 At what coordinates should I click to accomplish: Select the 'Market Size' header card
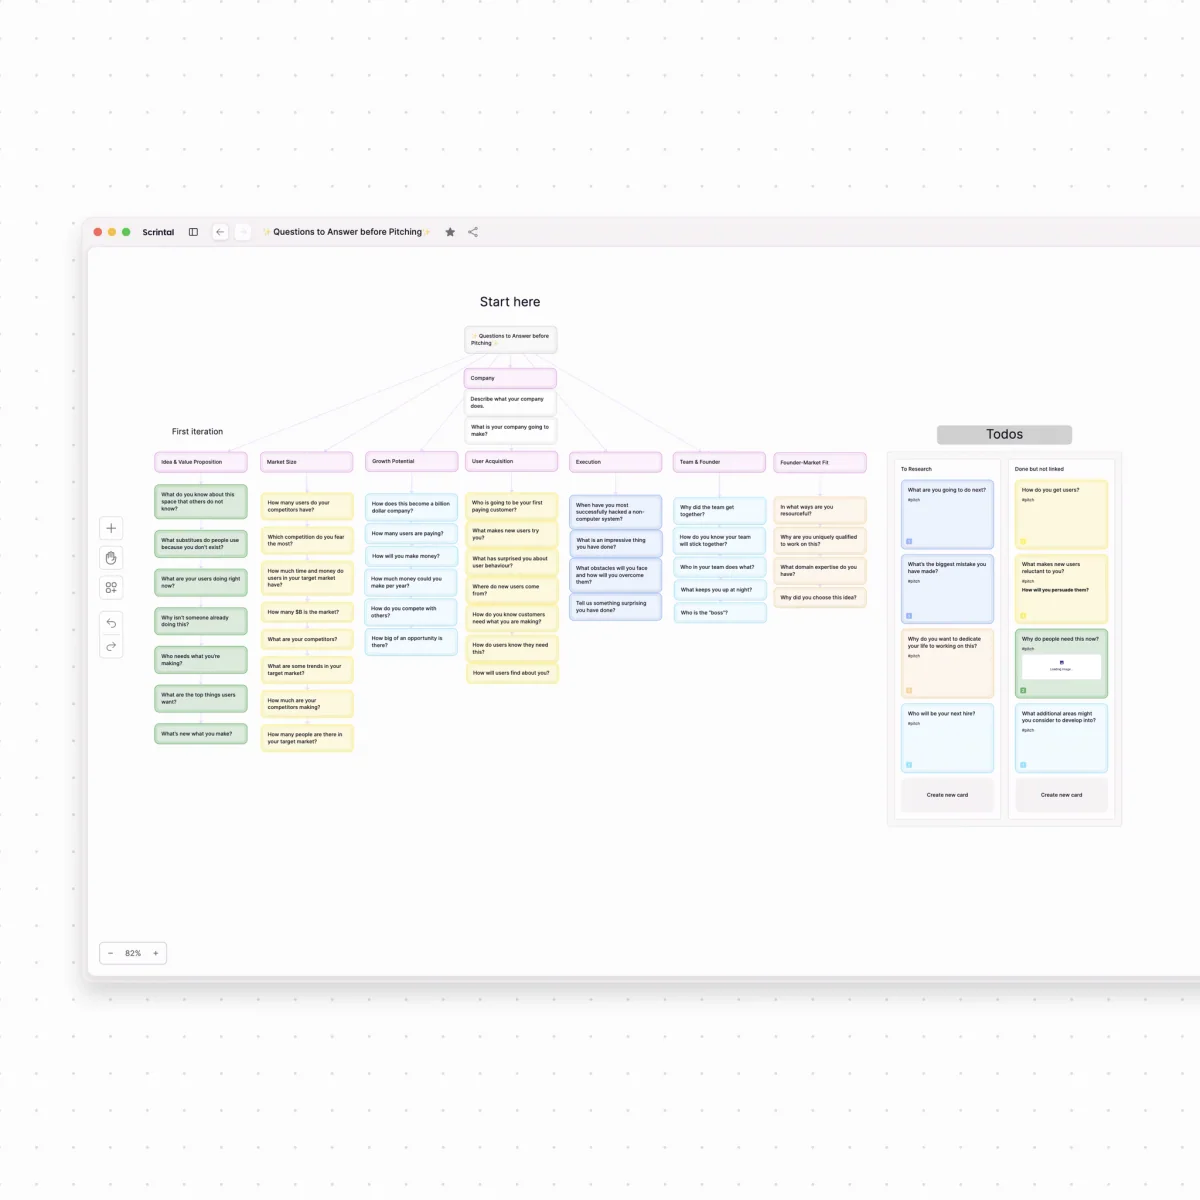click(x=307, y=462)
